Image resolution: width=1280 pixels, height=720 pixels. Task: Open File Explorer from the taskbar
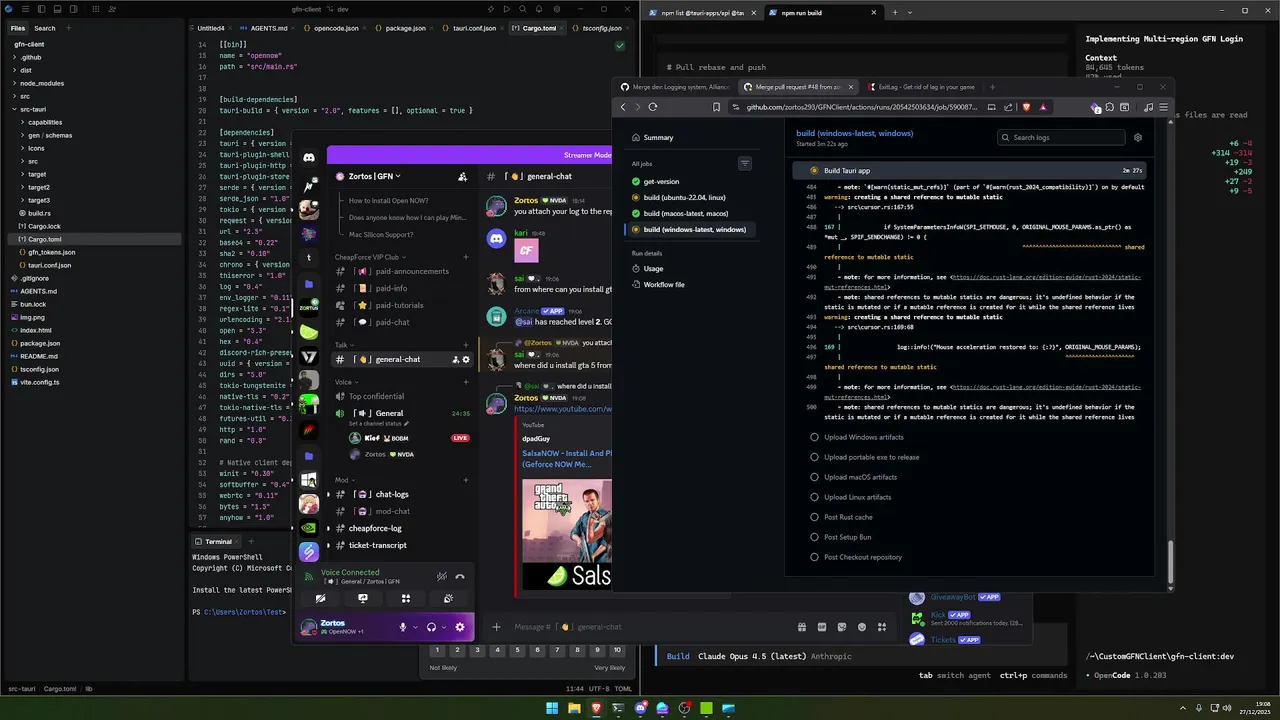574,708
